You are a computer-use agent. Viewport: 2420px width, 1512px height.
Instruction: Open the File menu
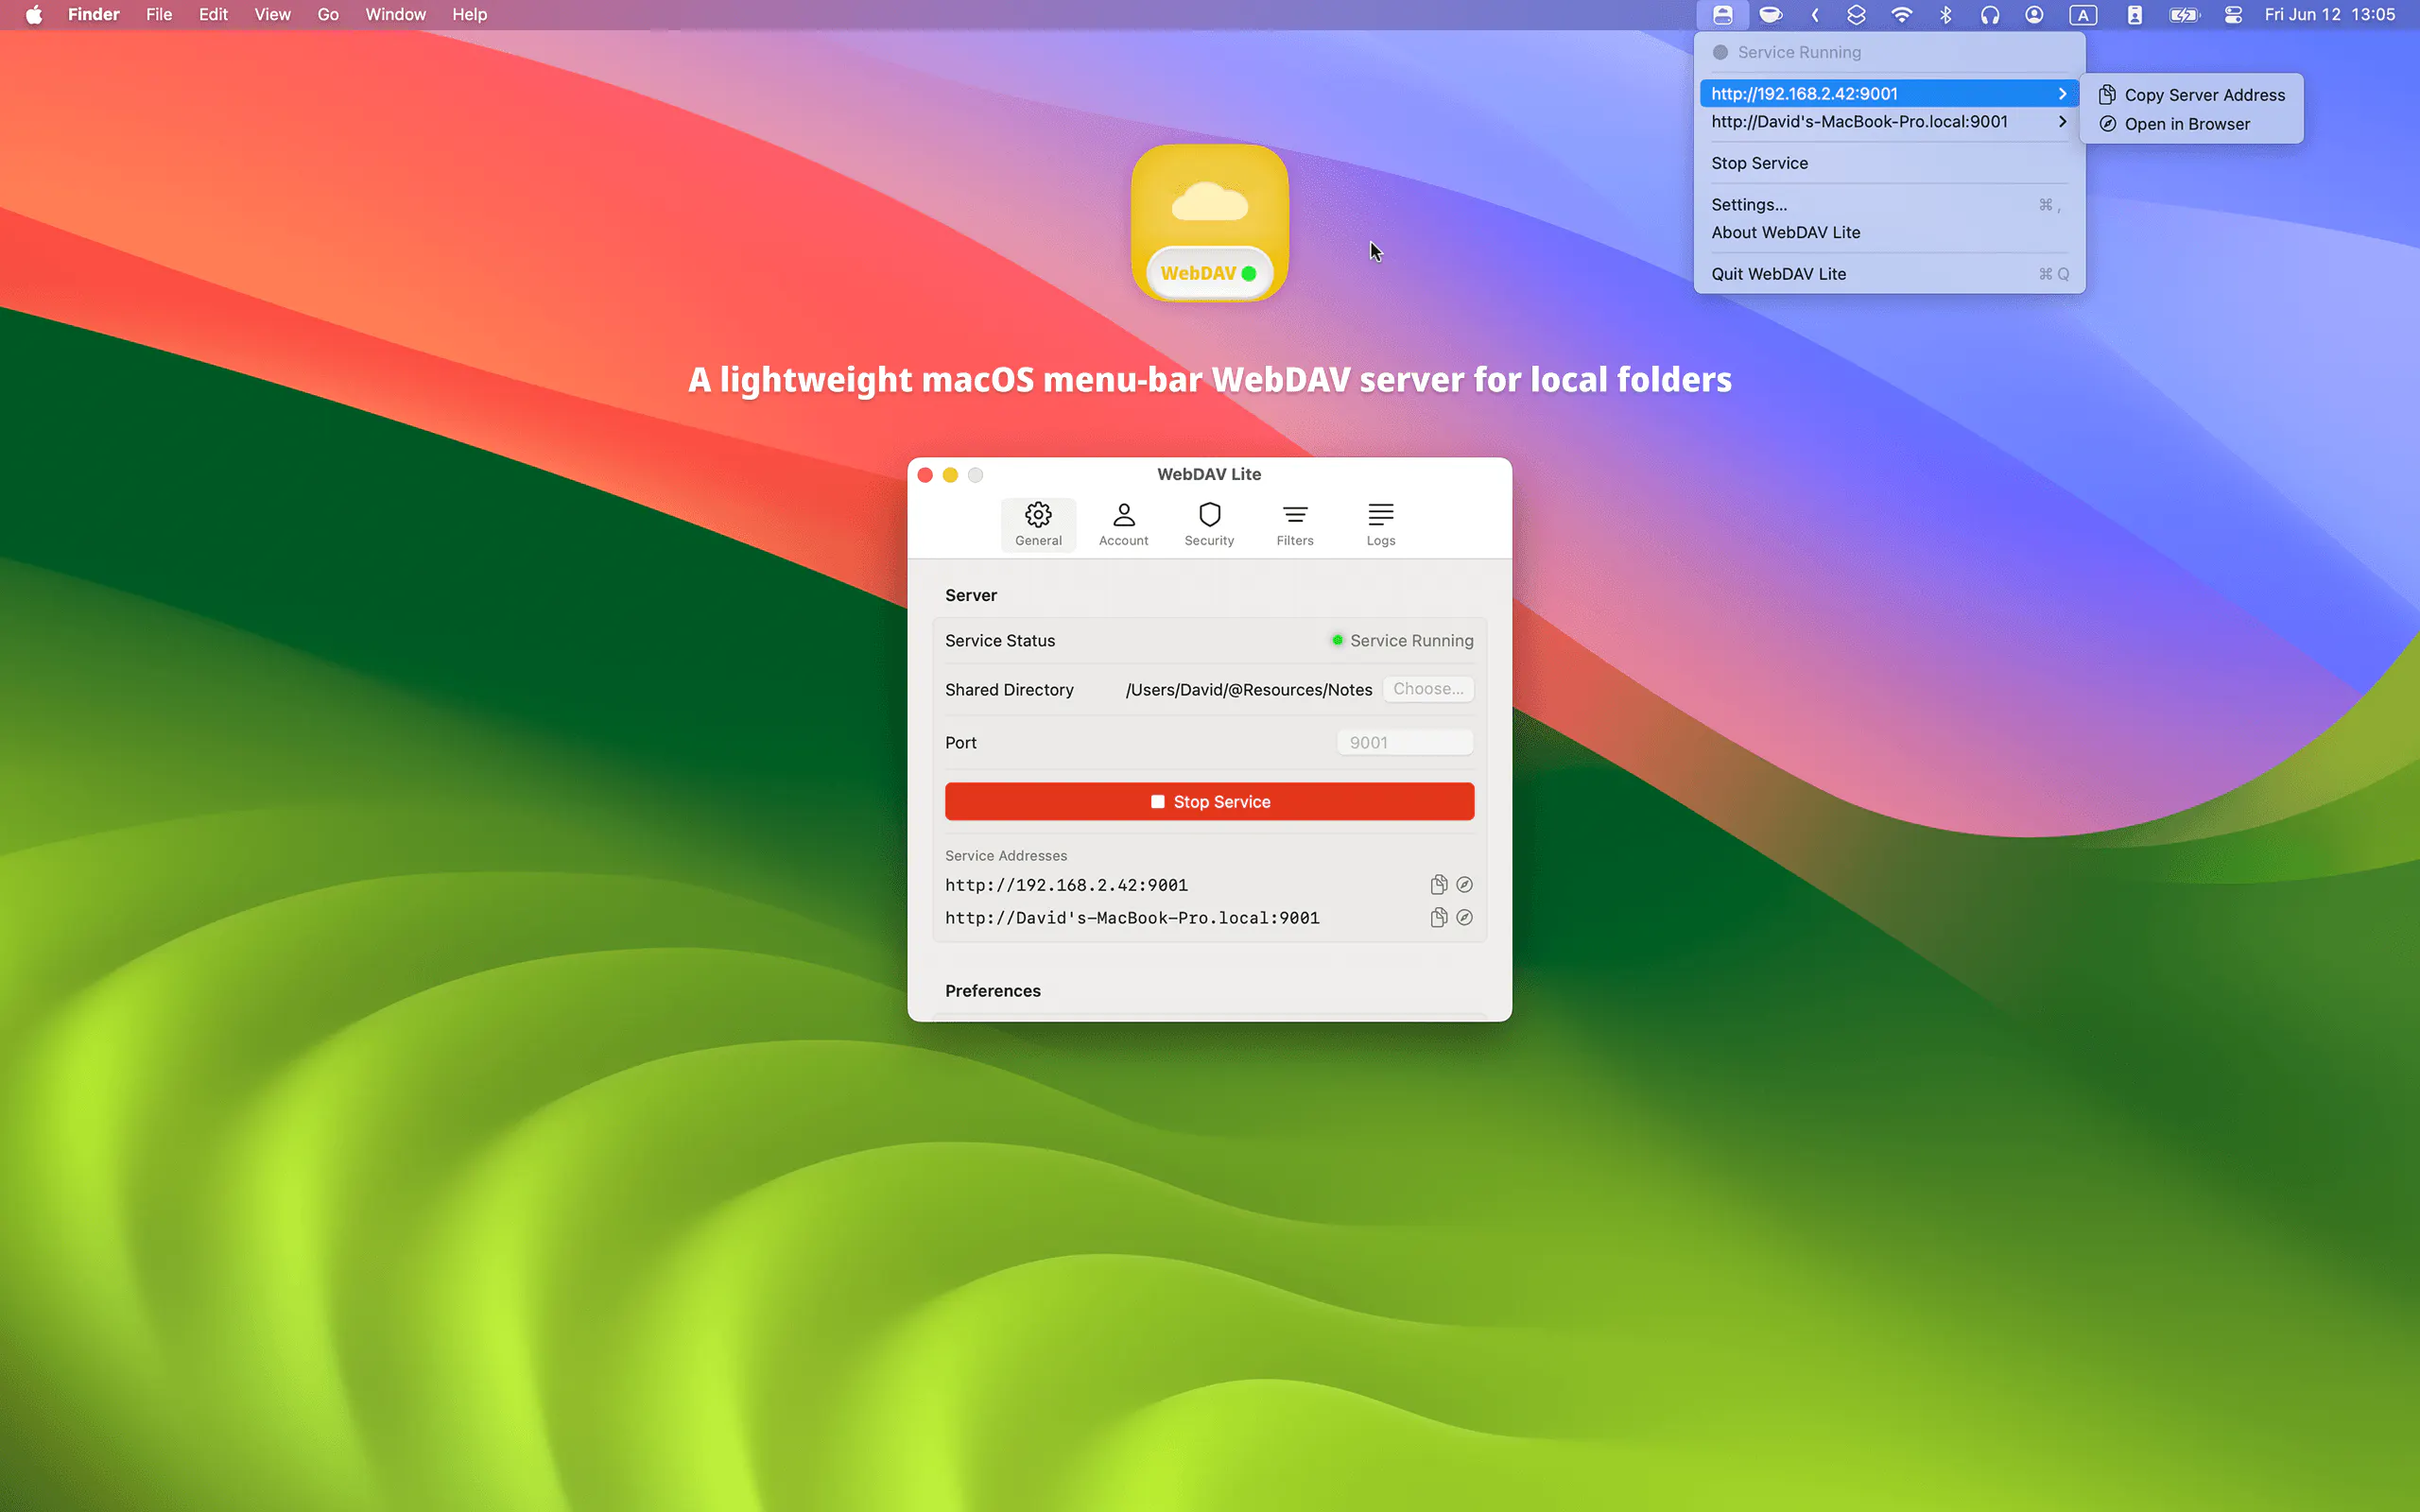coord(159,15)
